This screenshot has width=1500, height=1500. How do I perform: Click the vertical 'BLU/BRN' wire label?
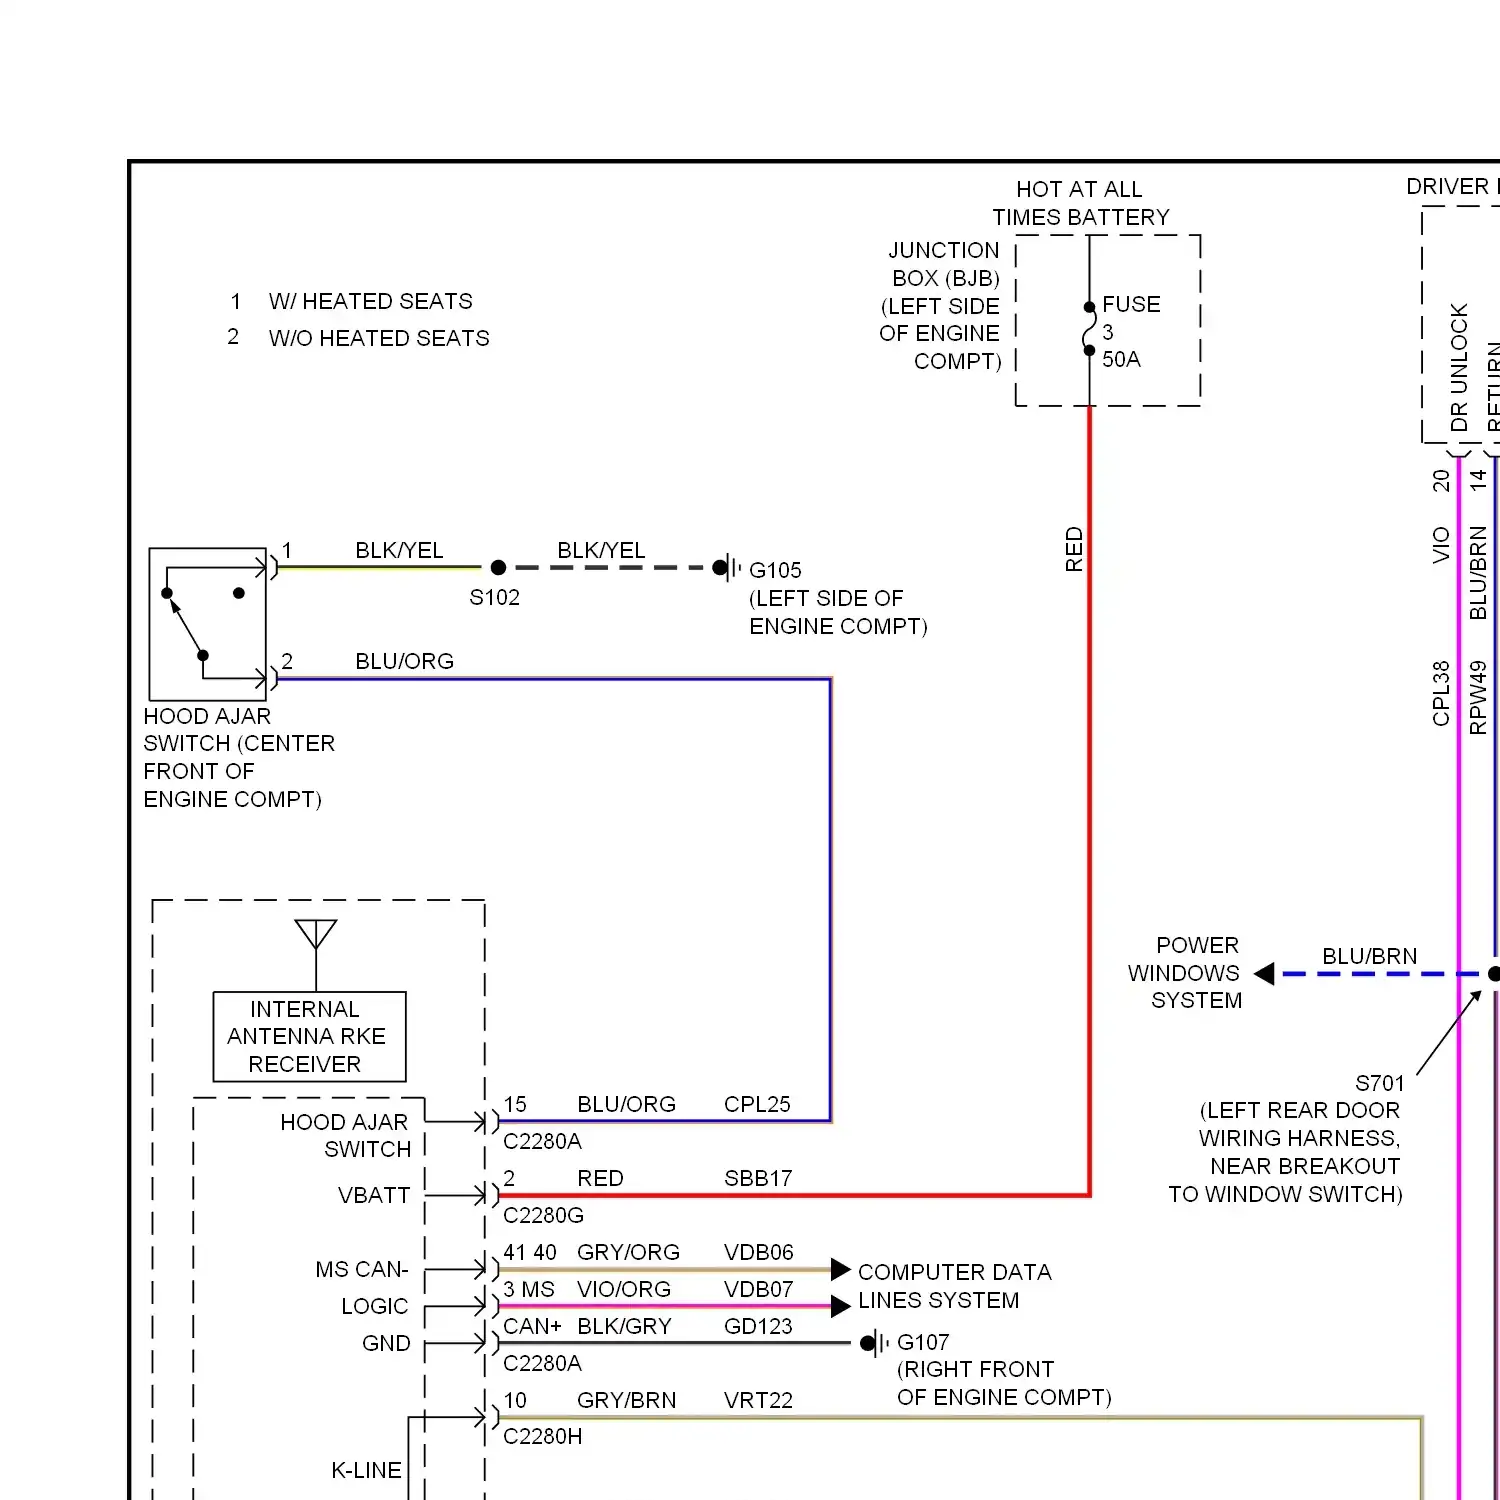[1478, 573]
